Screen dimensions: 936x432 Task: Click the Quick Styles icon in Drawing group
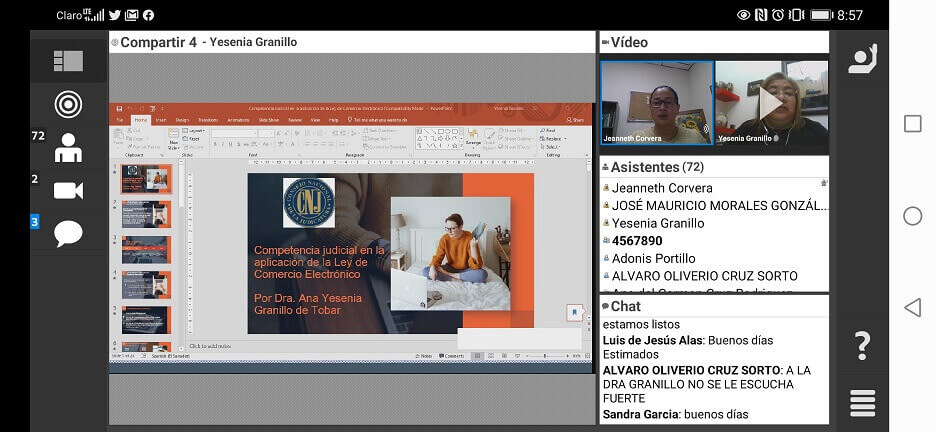tap(489, 138)
